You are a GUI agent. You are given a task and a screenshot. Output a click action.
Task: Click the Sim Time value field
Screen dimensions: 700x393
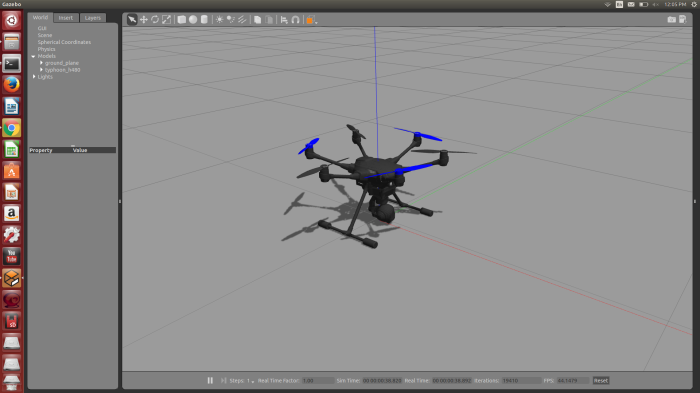(382, 380)
